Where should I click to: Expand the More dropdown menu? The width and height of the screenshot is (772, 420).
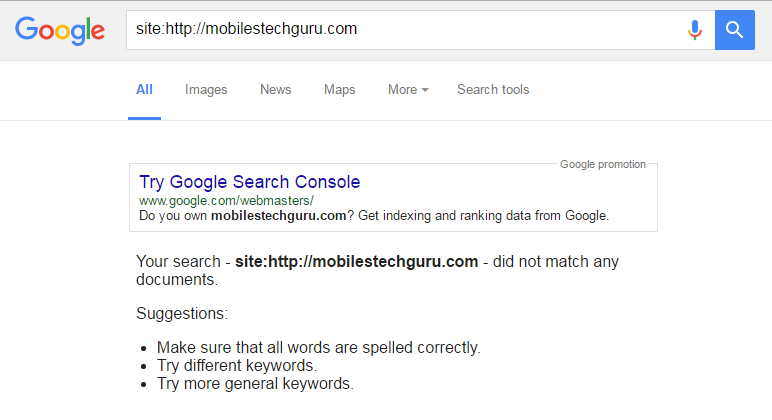pyautogui.click(x=408, y=90)
